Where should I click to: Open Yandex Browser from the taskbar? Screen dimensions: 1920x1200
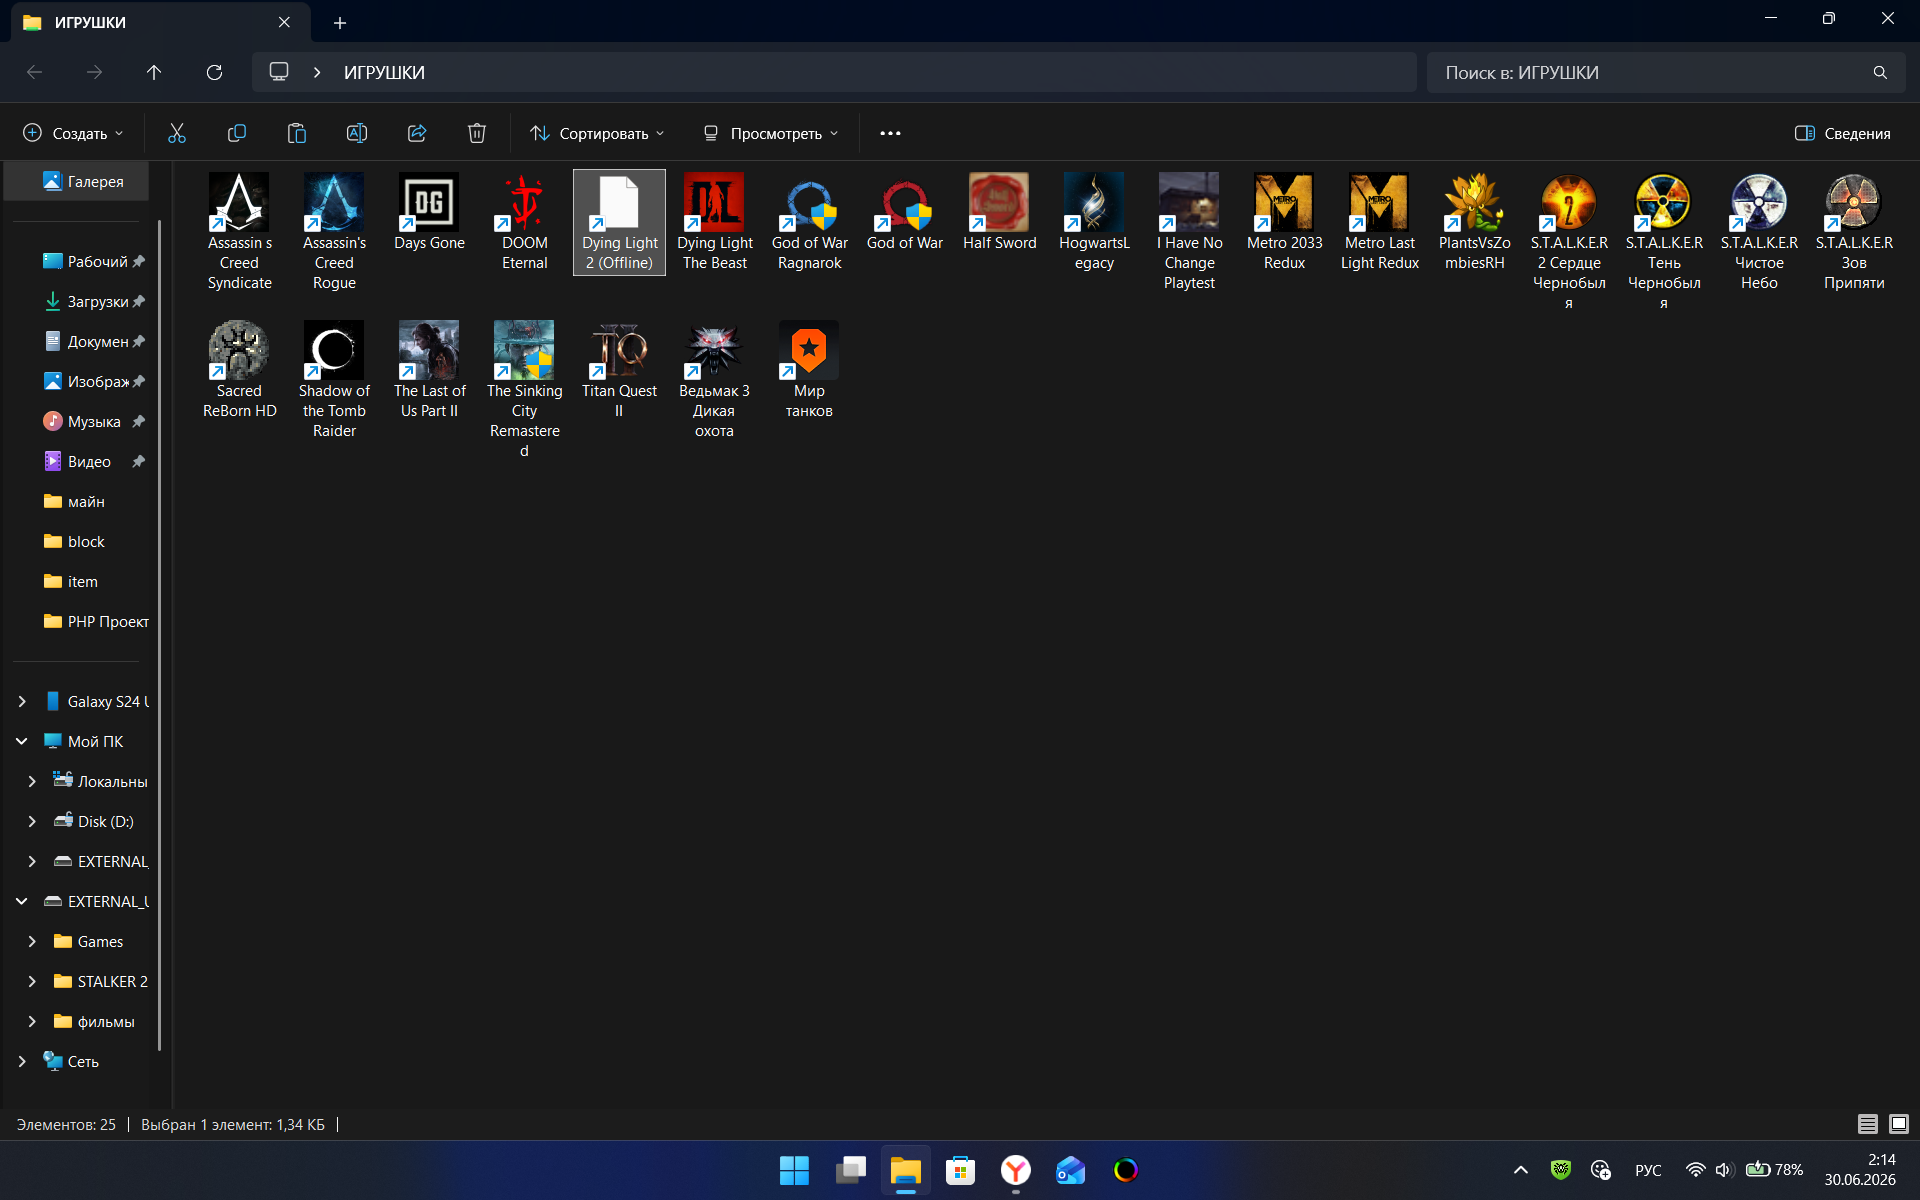1016,1170
